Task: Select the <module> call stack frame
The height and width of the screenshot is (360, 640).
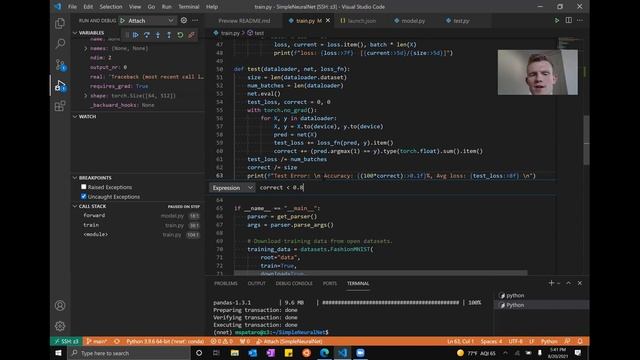Action: coord(138,234)
